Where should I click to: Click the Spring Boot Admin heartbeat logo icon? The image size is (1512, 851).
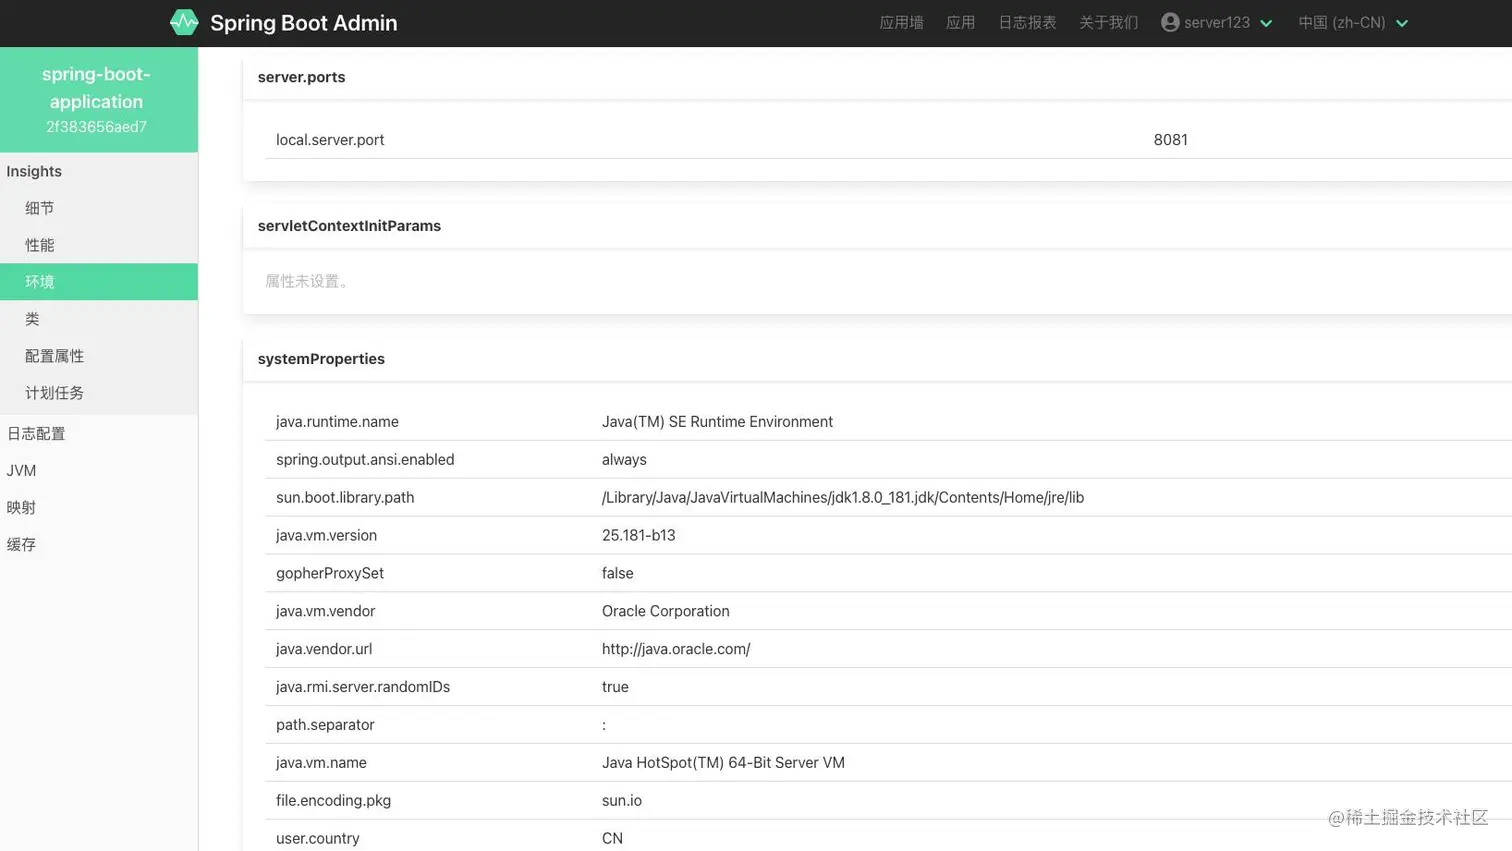[184, 22]
